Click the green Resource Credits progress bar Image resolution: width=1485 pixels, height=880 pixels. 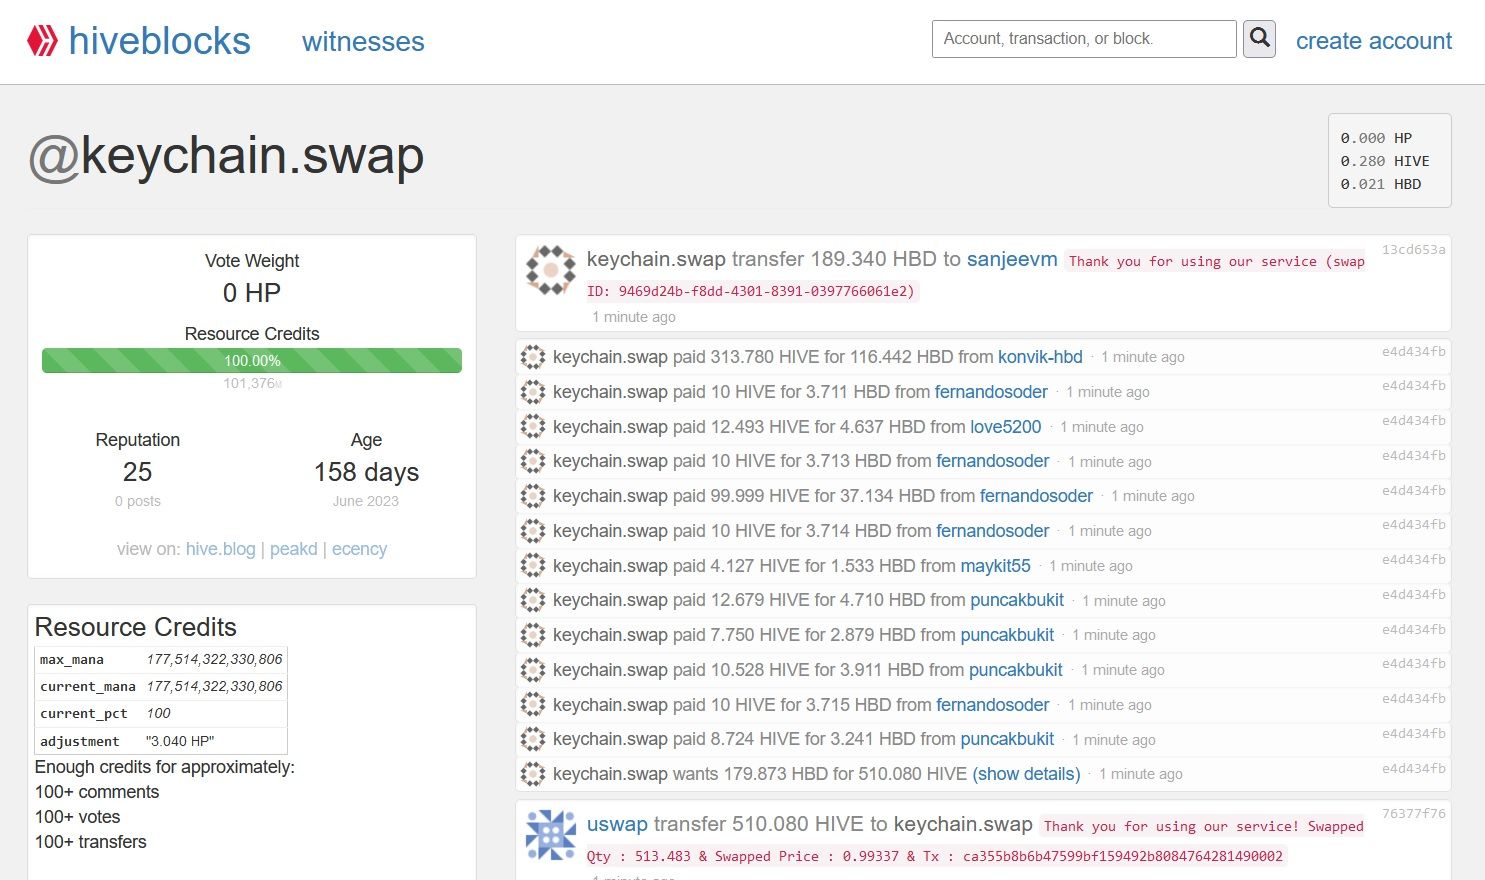click(x=252, y=360)
